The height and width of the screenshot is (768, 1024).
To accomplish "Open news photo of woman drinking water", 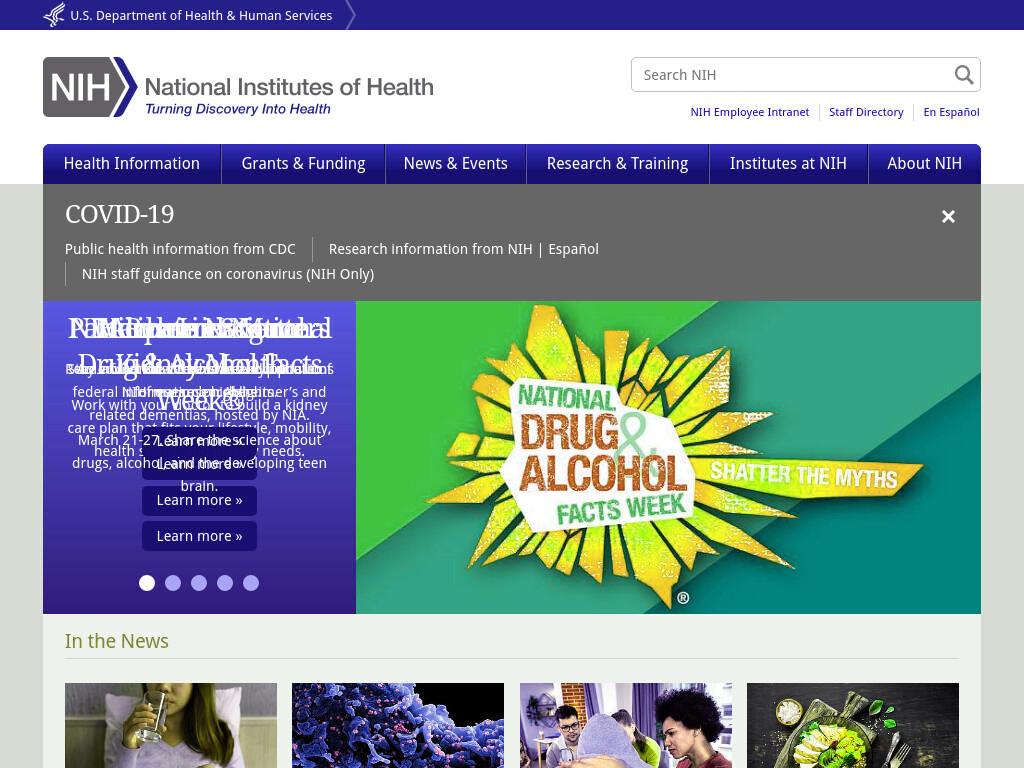I will (171, 726).
